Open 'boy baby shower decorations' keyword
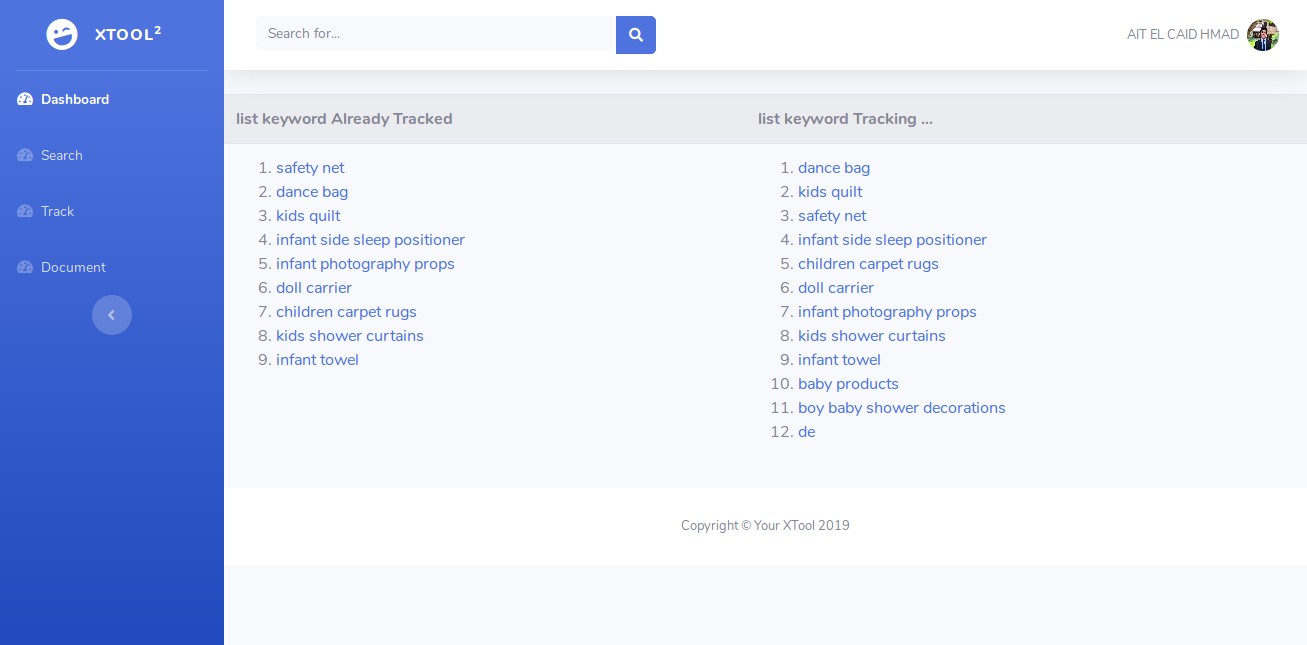Image resolution: width=1307 pixels, height=645 pixels. point(901,408)
